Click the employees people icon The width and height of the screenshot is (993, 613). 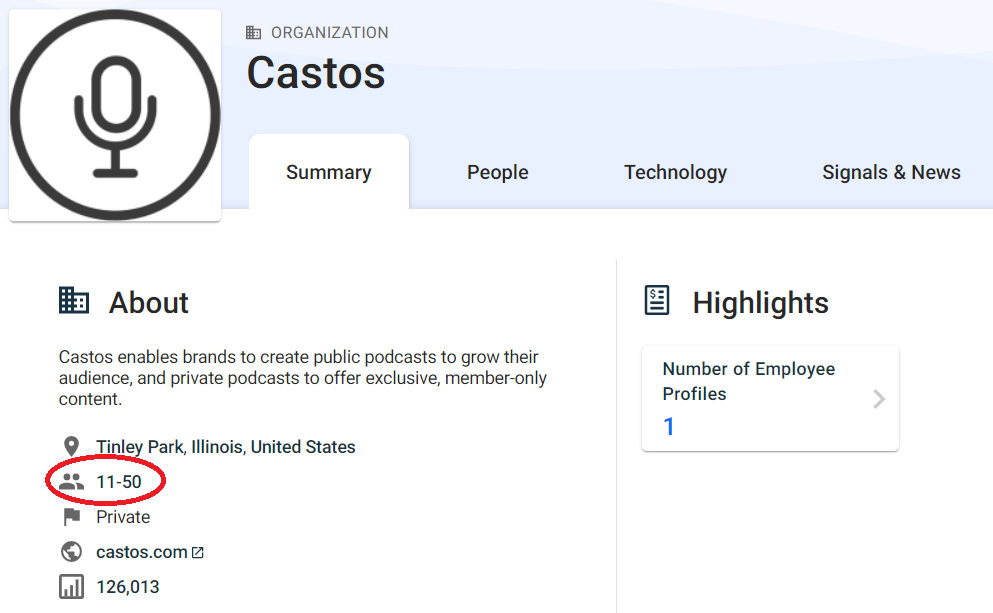pyautogui.click(x=71, y=482)
